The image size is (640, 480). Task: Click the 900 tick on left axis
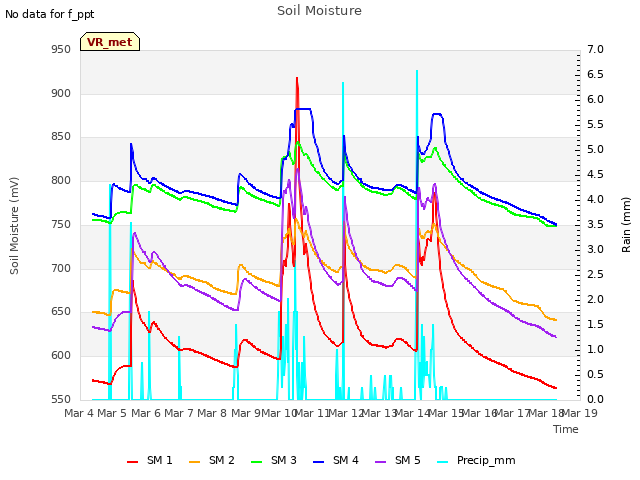61,93
